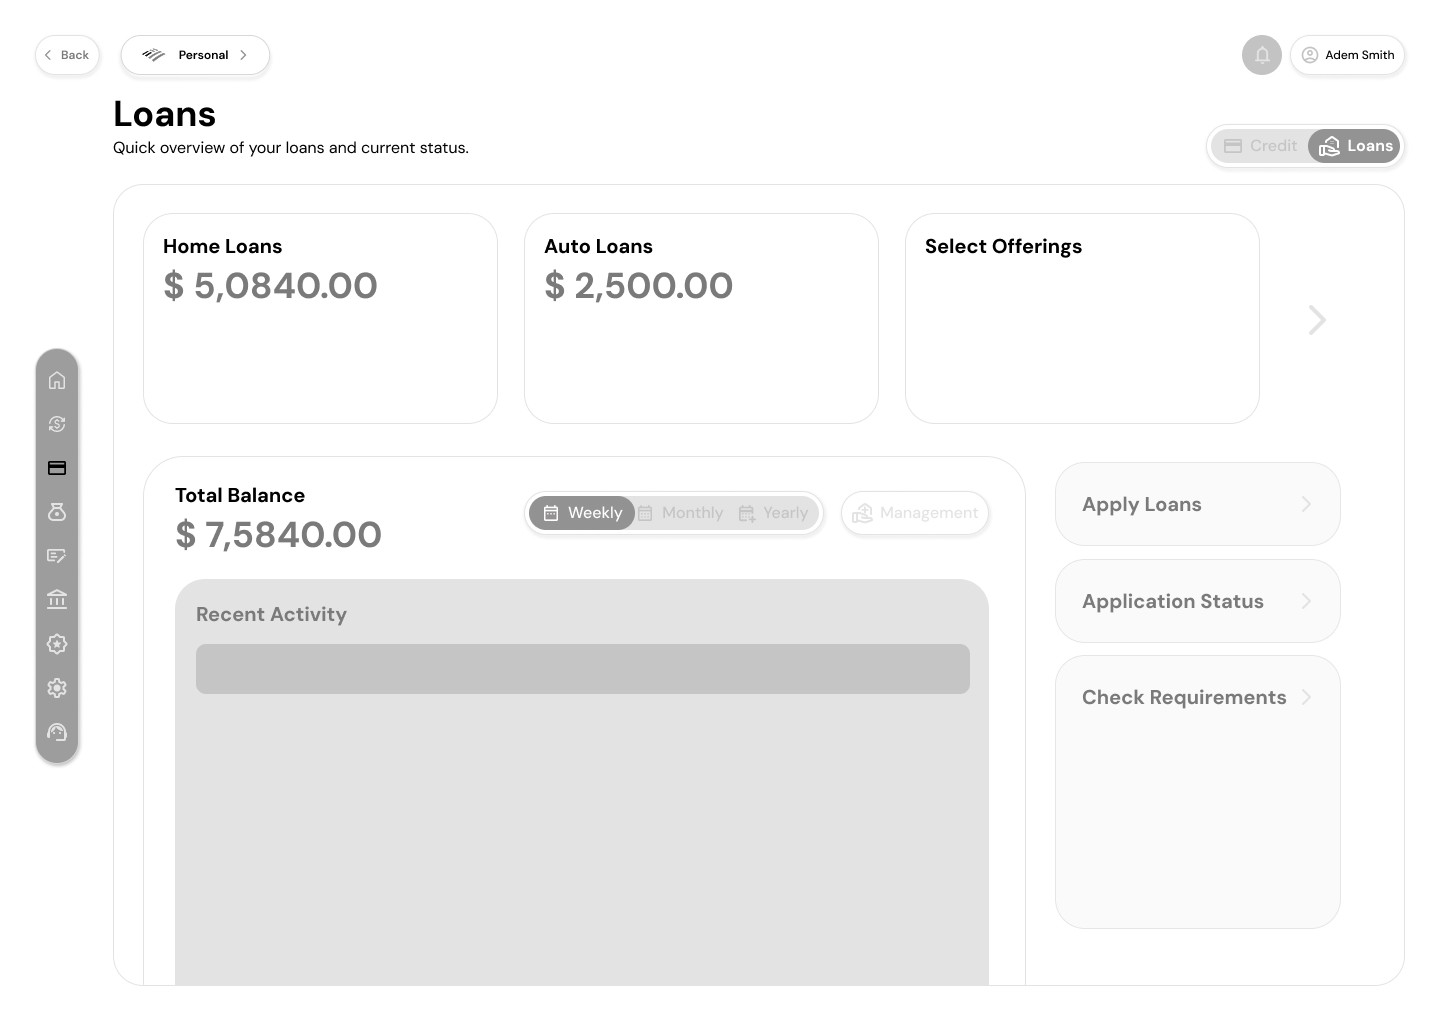Viewport: 1440px width, 1024px height.
Task: Open the Select Offerings card
Action: (1082, 318)
